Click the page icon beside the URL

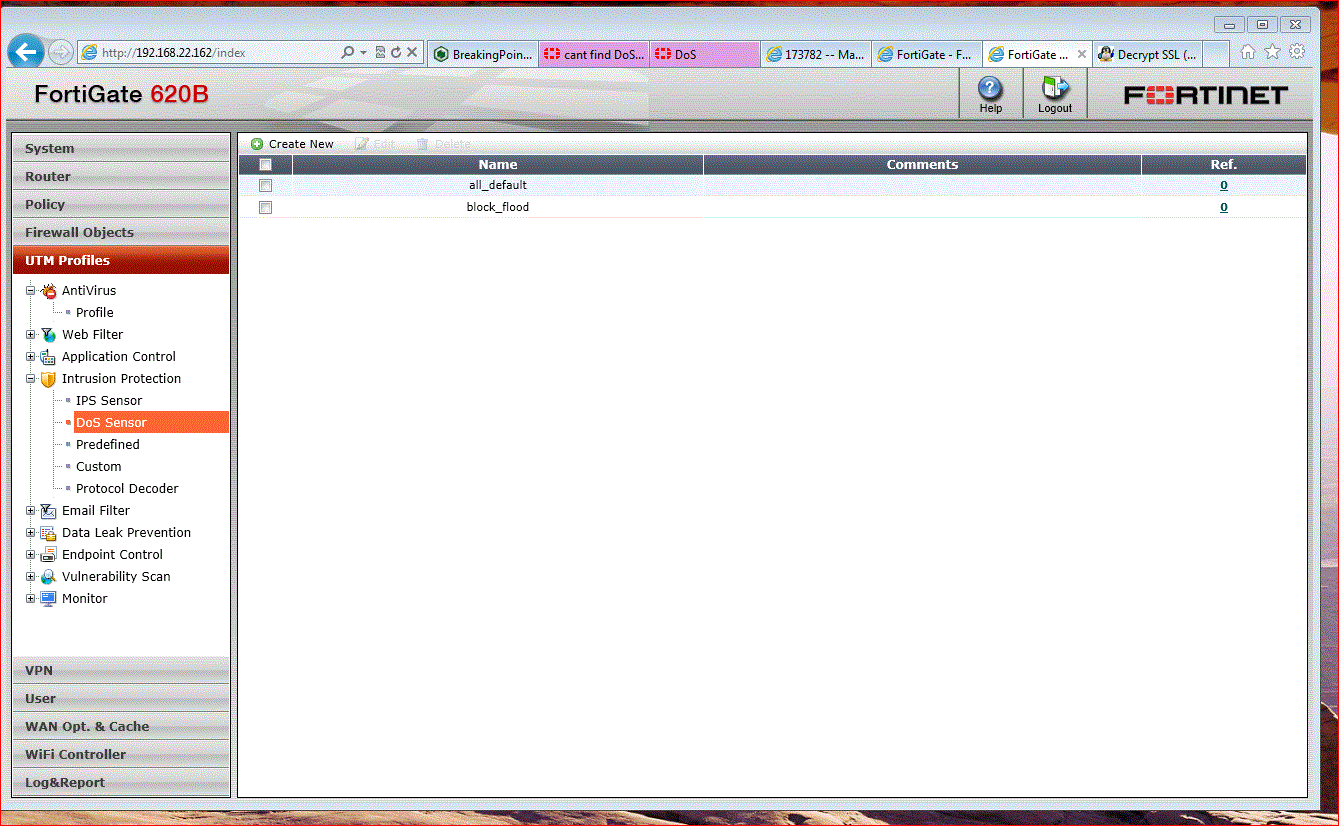pos(90,52)
